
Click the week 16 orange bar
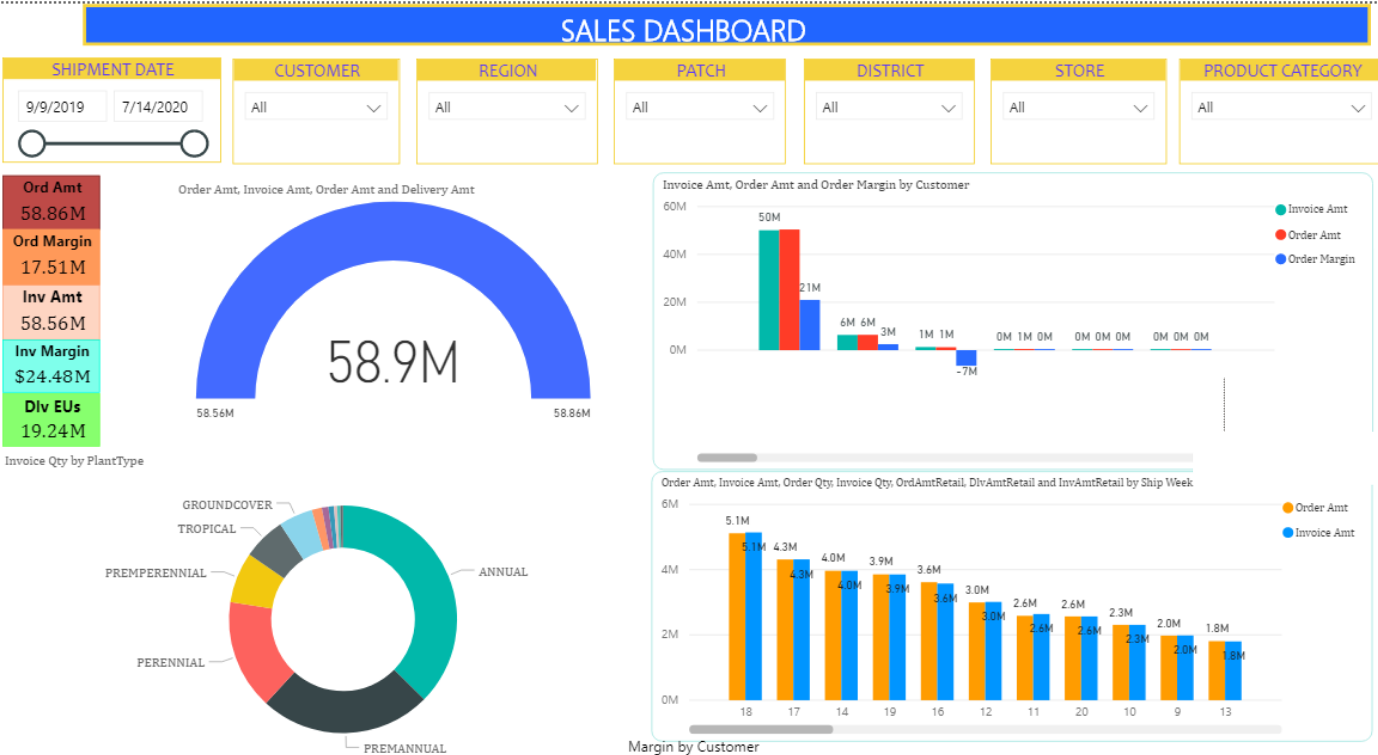(929, 640)
